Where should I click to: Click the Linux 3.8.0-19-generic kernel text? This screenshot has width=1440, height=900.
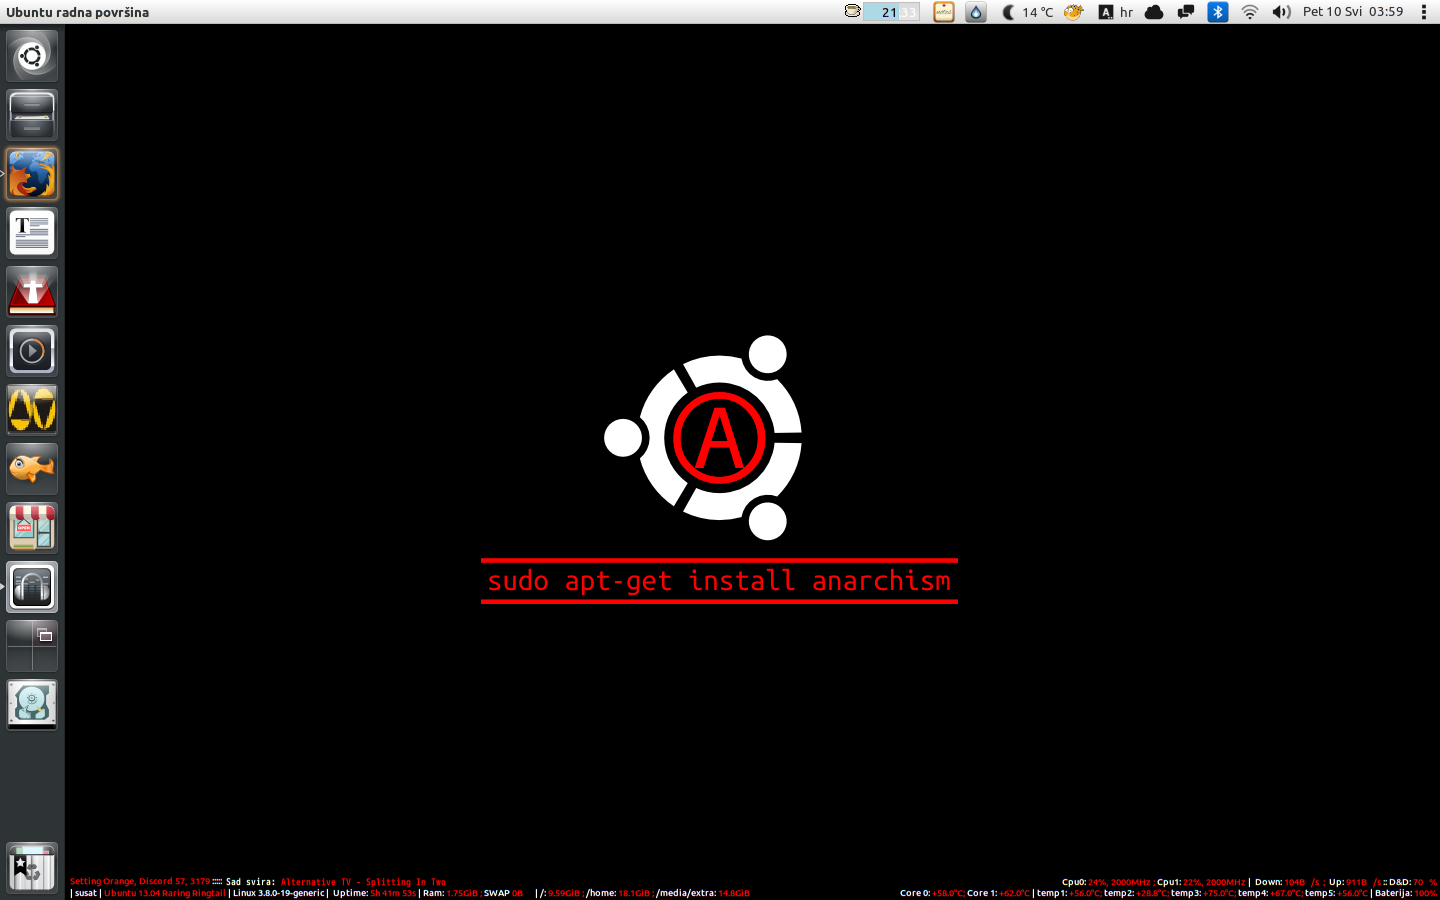pos(279,893)
